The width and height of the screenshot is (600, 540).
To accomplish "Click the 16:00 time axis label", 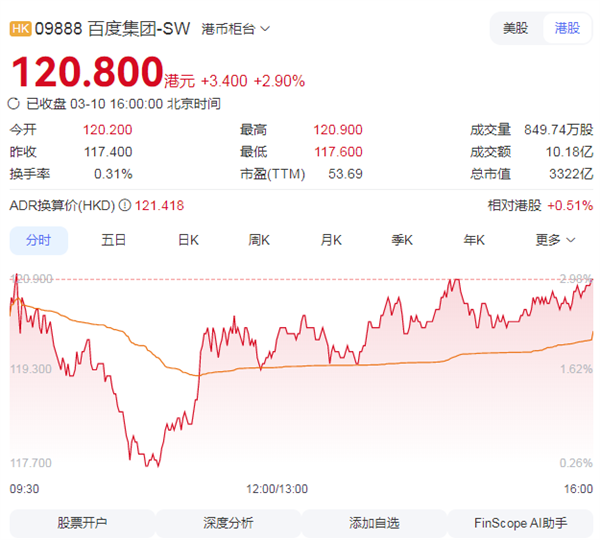I will (578, 489).
